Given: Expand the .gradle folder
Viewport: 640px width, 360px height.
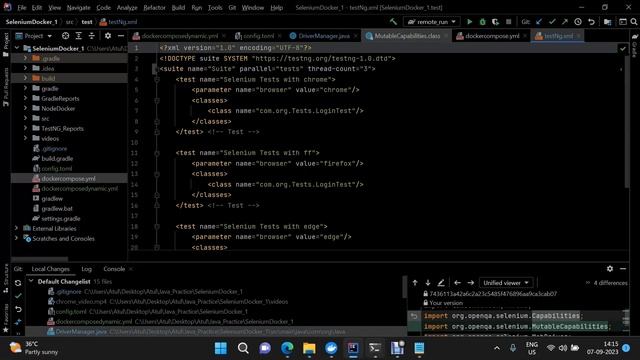Looking at the screenshot, I should [25, 58].
